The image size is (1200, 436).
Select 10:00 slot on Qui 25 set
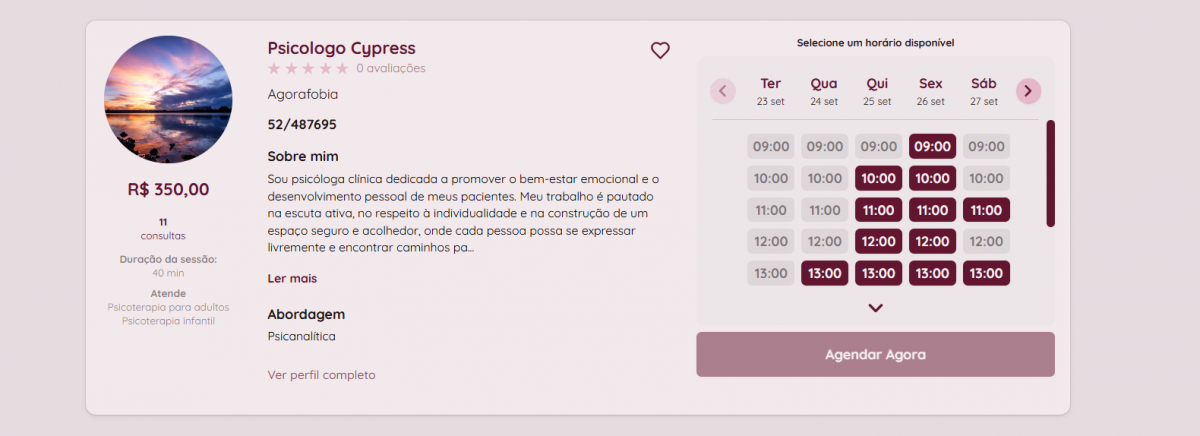click(878, 178)
